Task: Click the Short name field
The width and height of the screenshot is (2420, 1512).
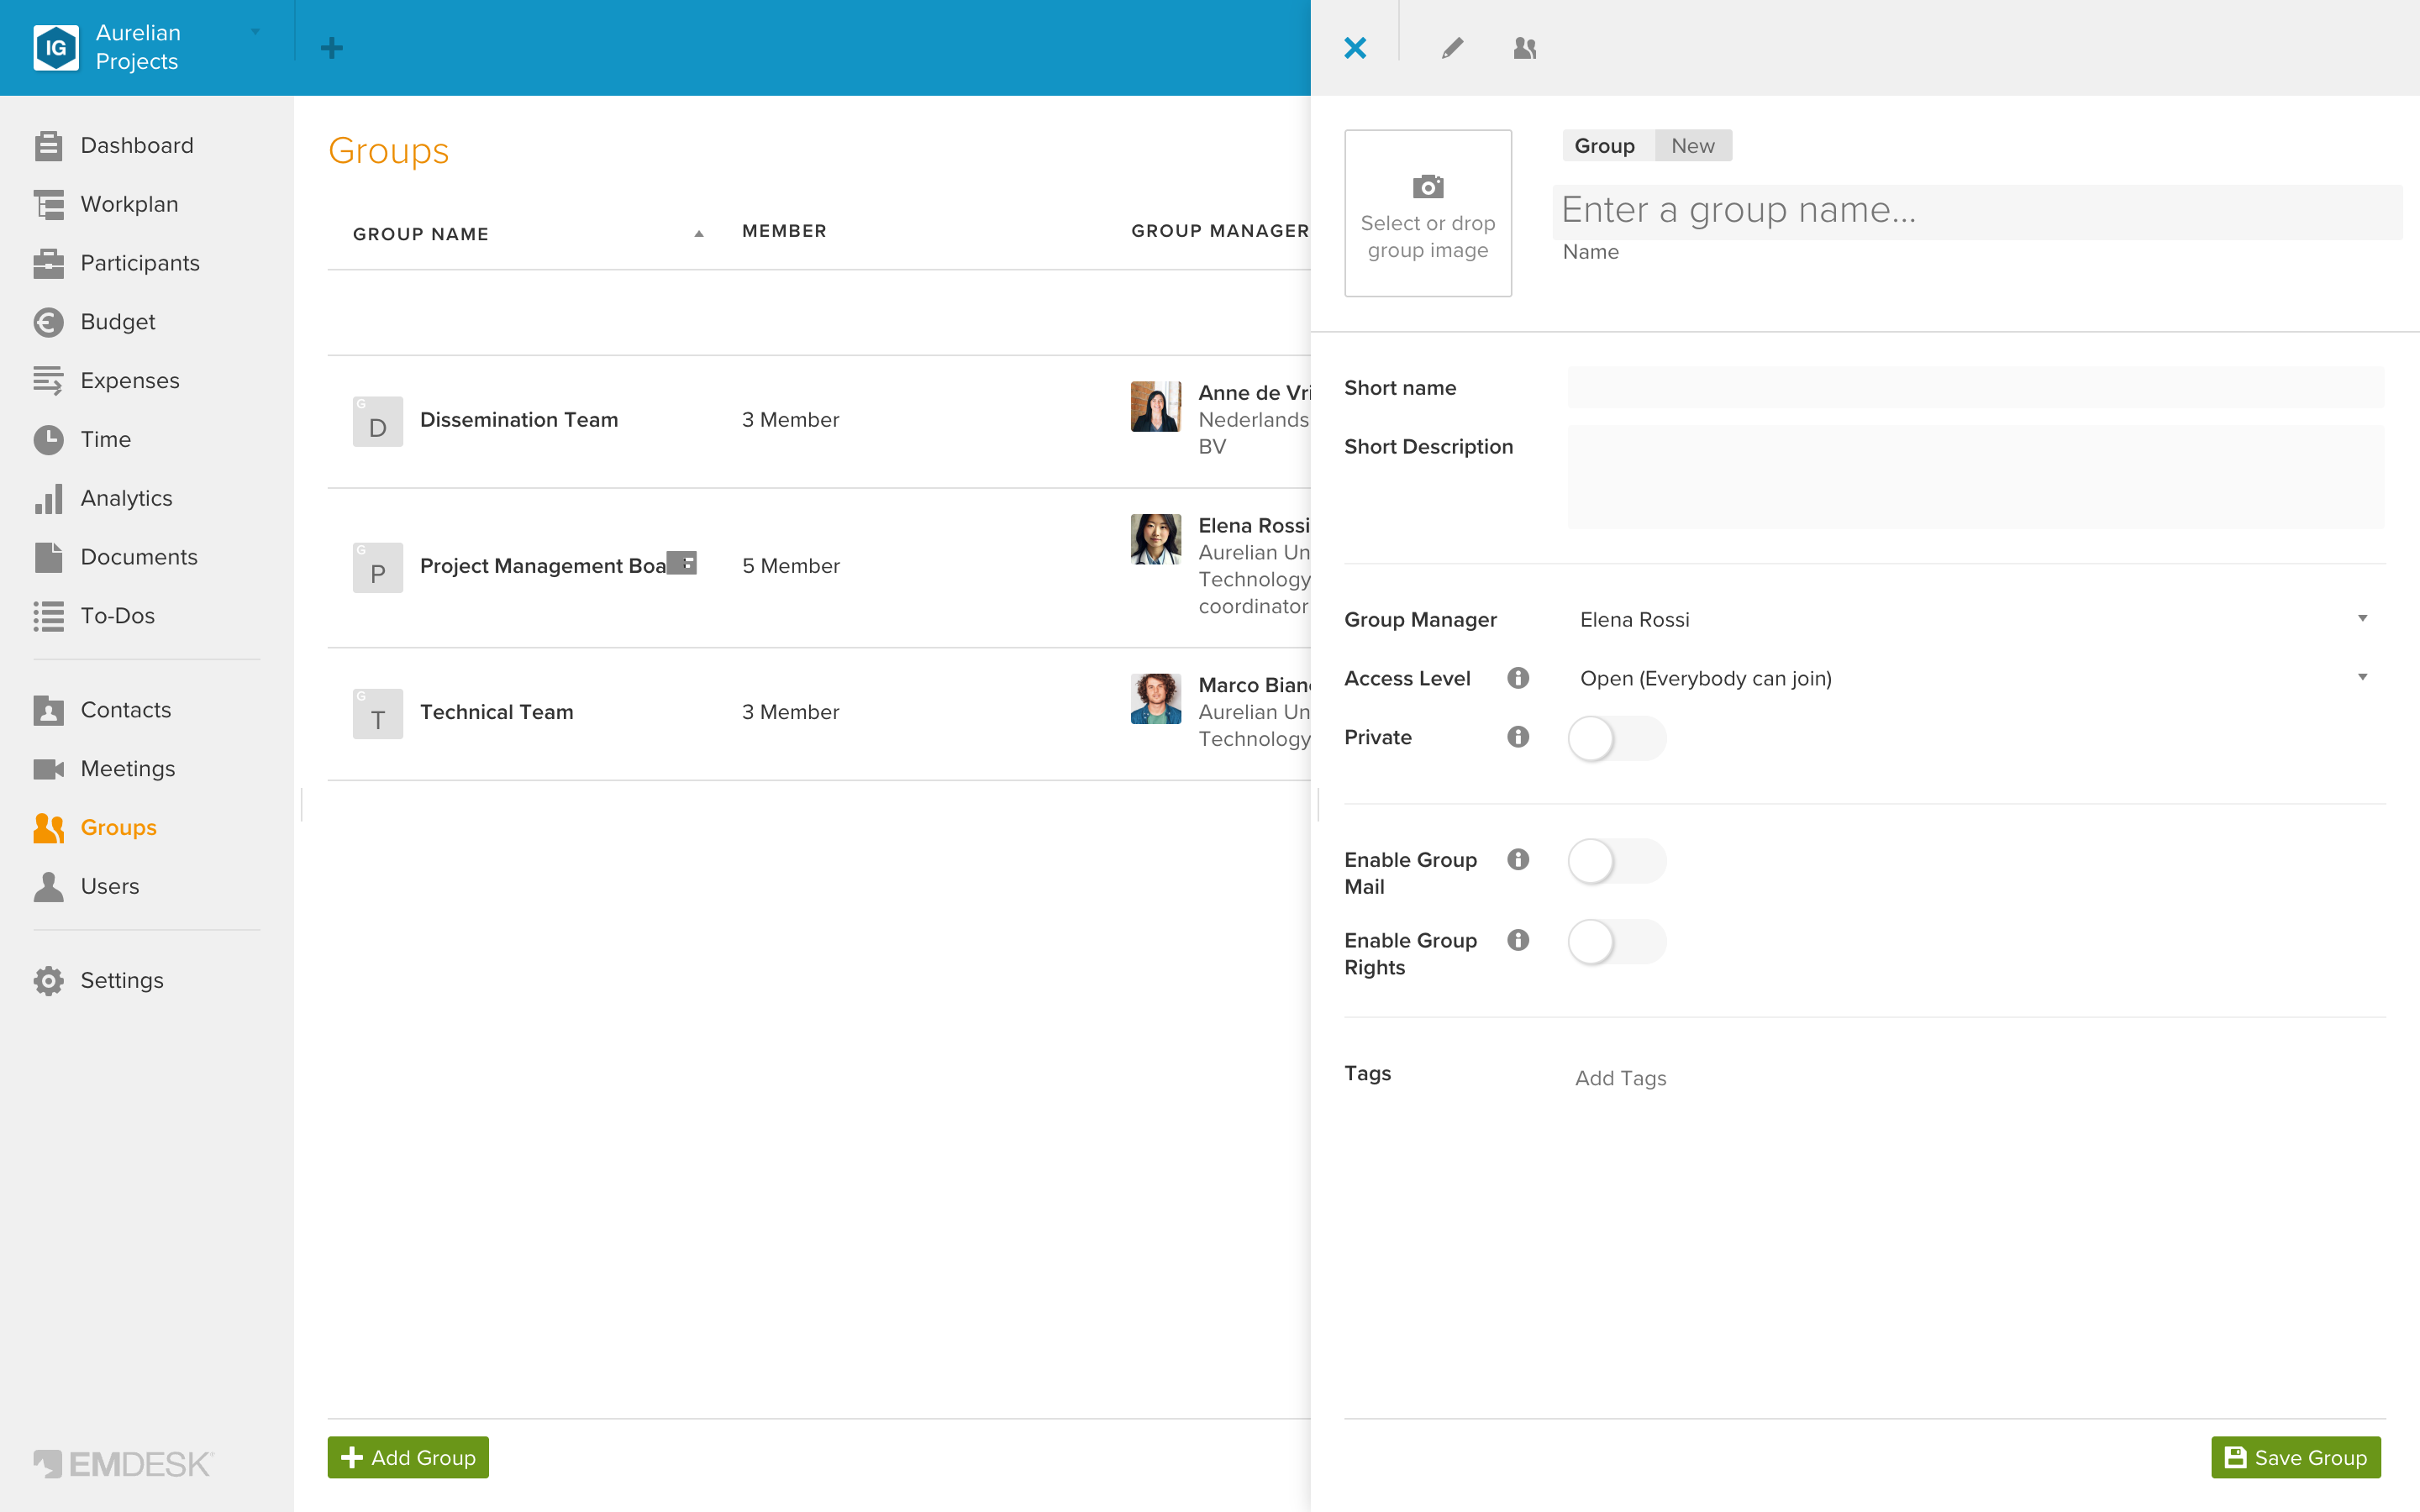Action: pos(1975,388)
